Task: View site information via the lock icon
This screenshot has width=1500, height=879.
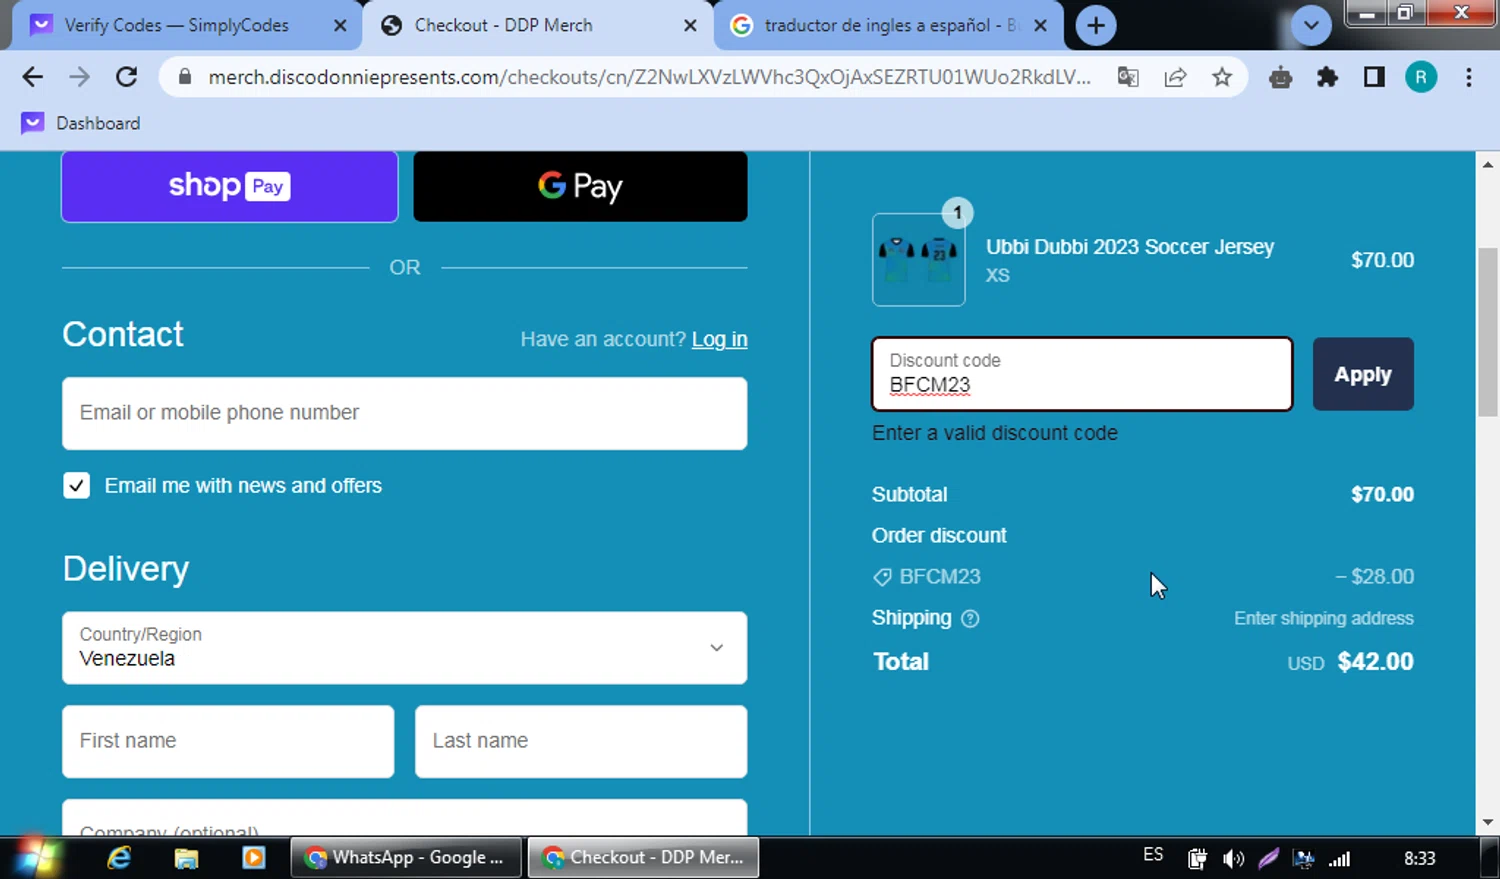Action: point(184,77)
